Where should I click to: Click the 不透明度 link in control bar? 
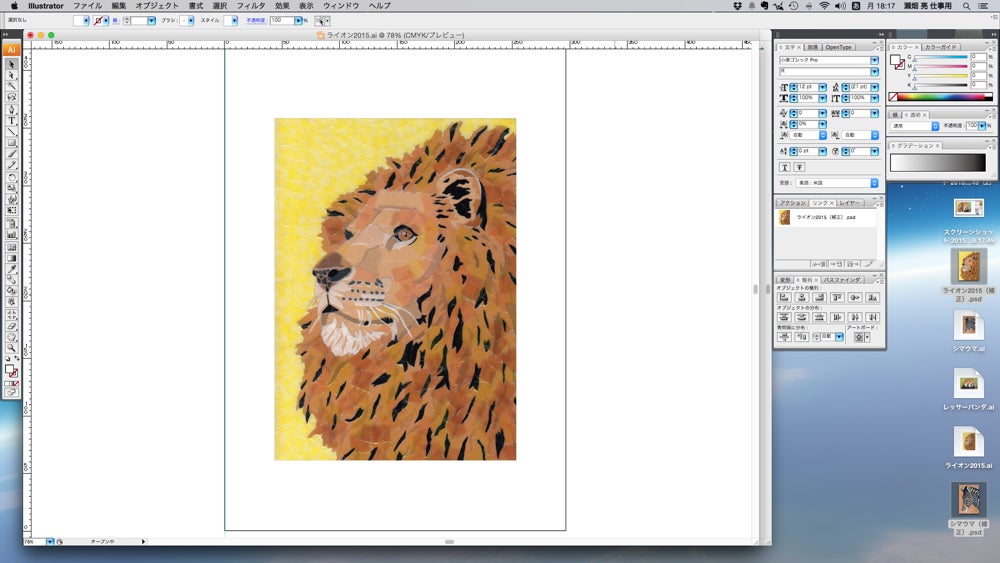click(x=256, y=20)
